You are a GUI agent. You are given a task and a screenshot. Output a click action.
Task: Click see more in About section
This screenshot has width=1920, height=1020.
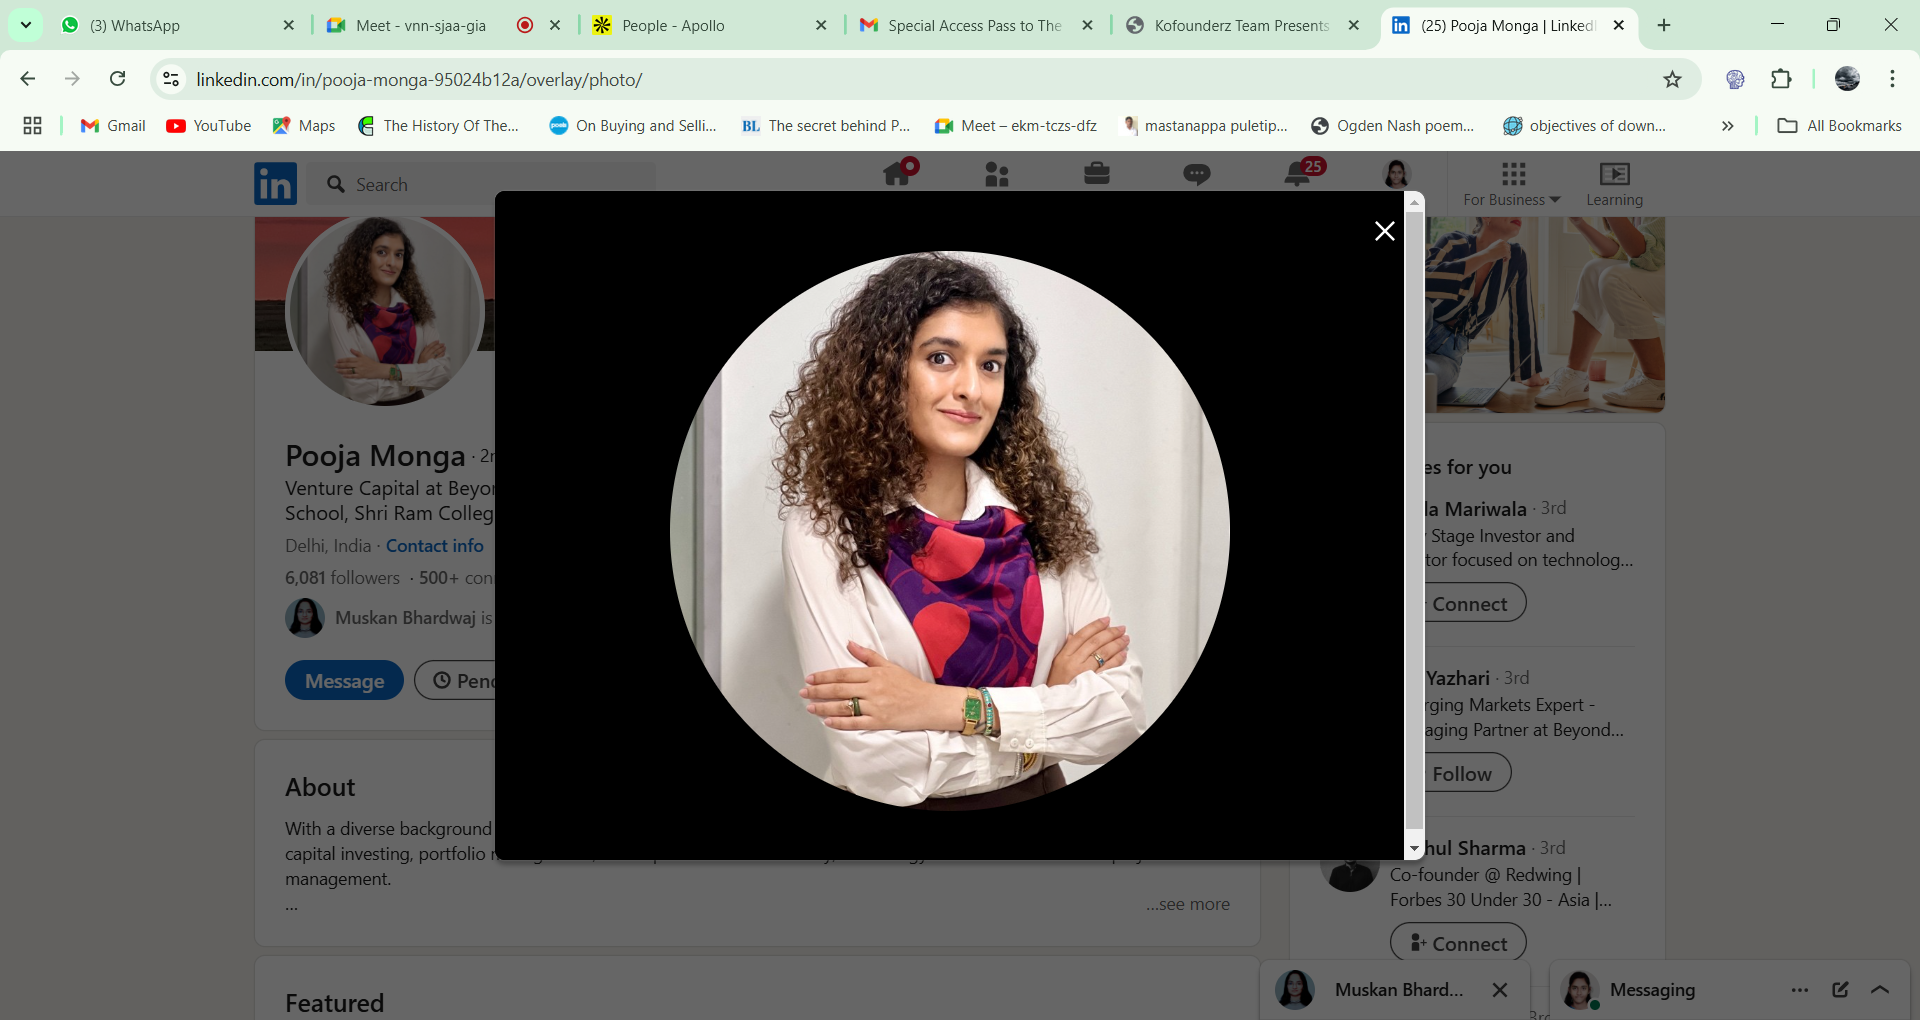point(1188,904)
